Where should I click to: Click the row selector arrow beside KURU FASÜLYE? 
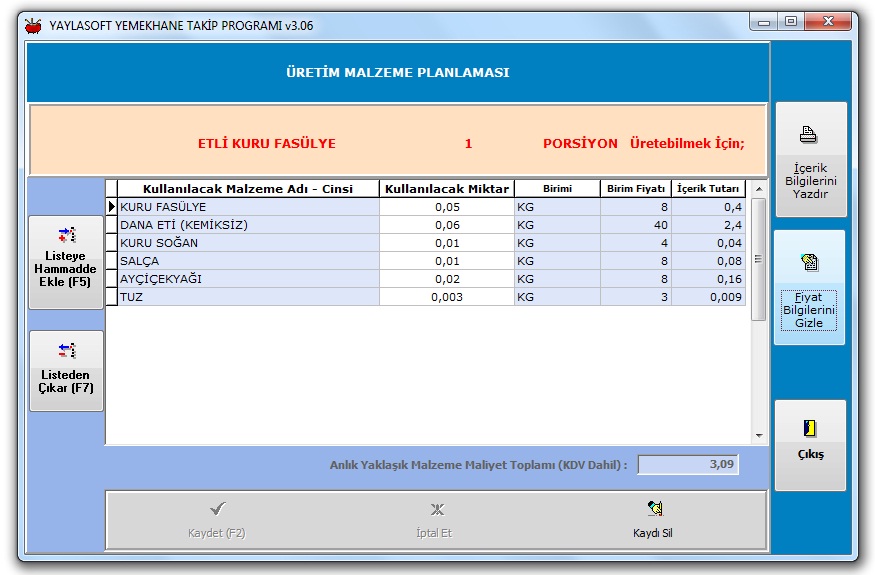[x=112, y=207]
